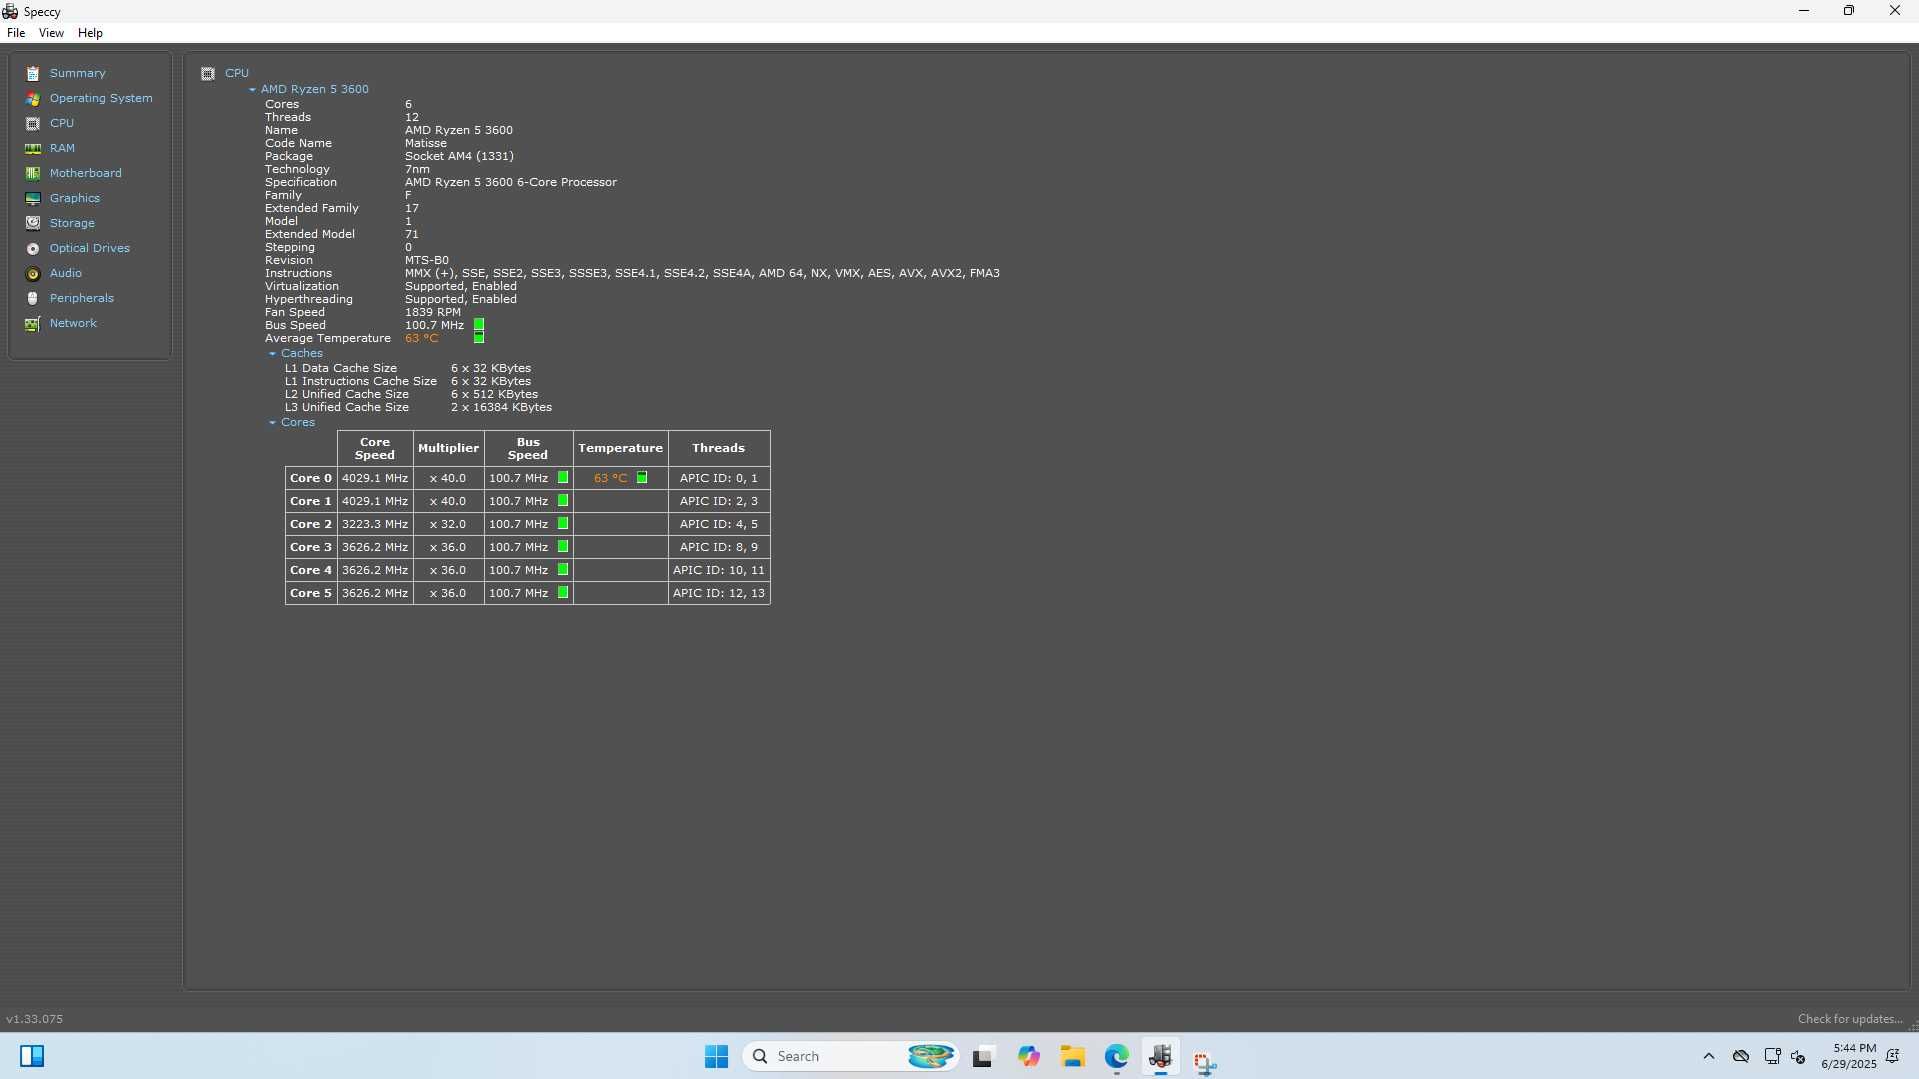Click the RAM memory stick icon
This screenshot has height=1079, width=1919.
point(33,149)
